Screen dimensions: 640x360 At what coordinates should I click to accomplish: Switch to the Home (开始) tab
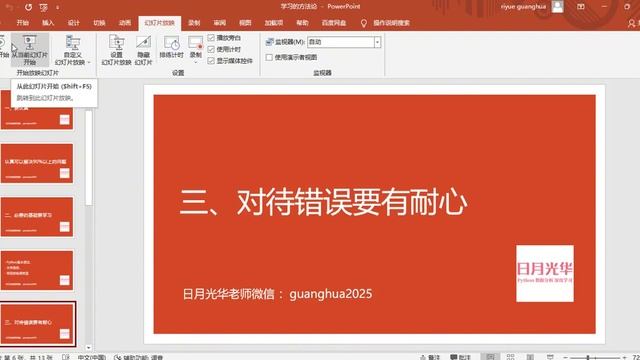[x=22, y=23]
